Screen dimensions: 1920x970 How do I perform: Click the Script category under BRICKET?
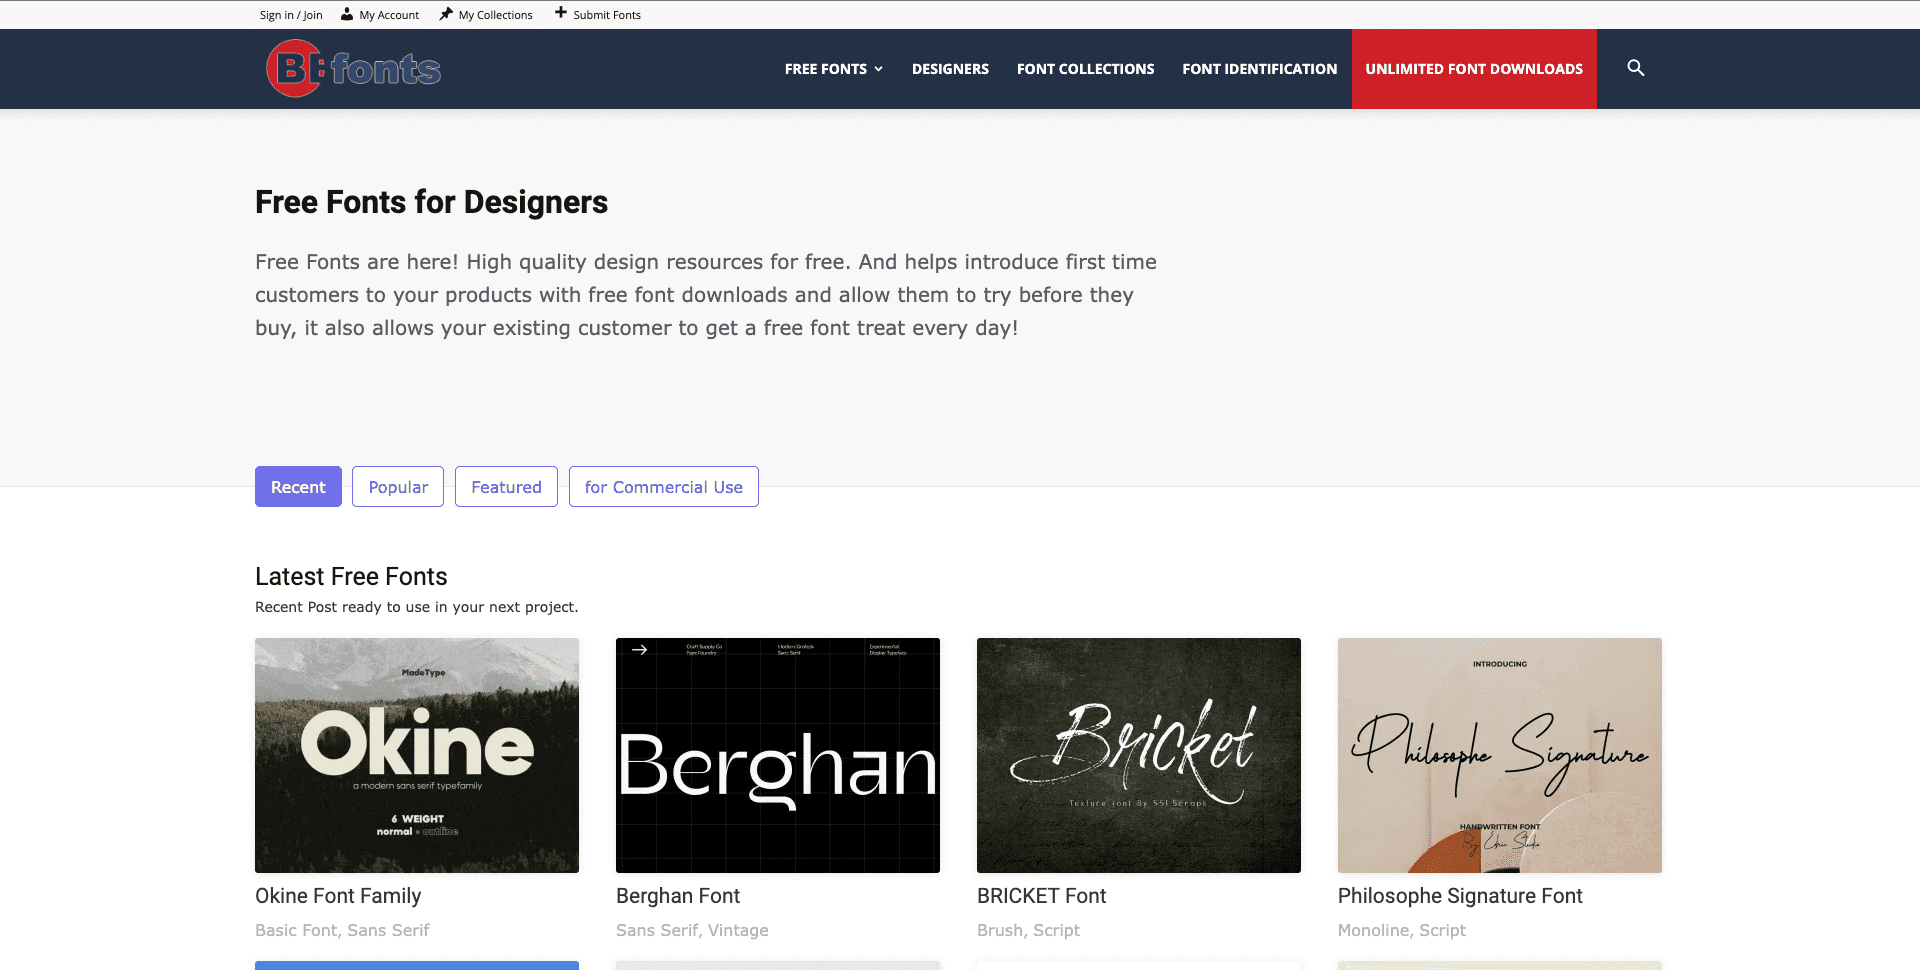coord(1056,930)
